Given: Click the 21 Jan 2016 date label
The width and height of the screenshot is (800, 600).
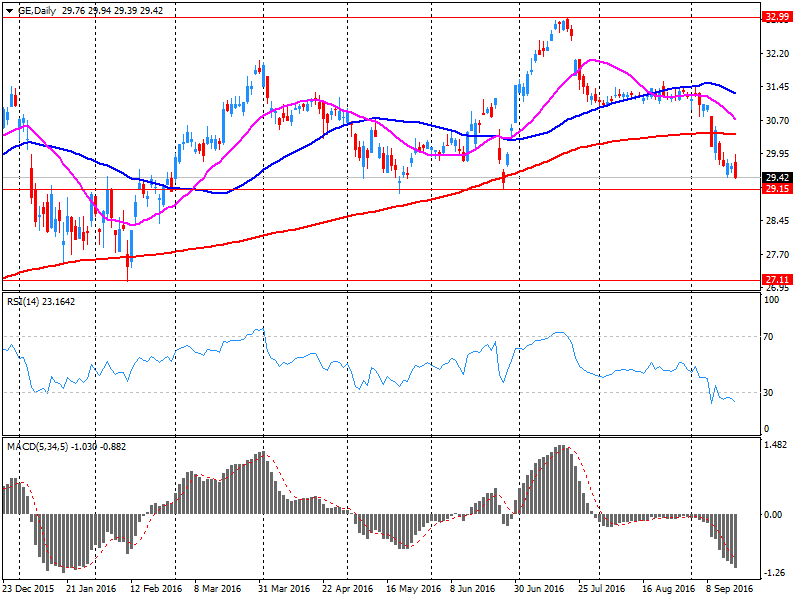Looking at the screenshot, I should (x=91, y=588).
